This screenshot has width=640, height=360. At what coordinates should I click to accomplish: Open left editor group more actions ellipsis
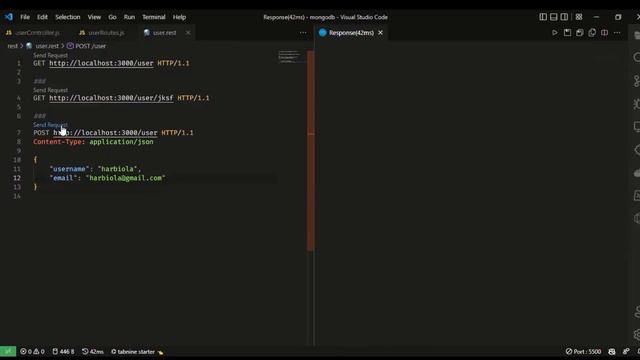[303, 33]
